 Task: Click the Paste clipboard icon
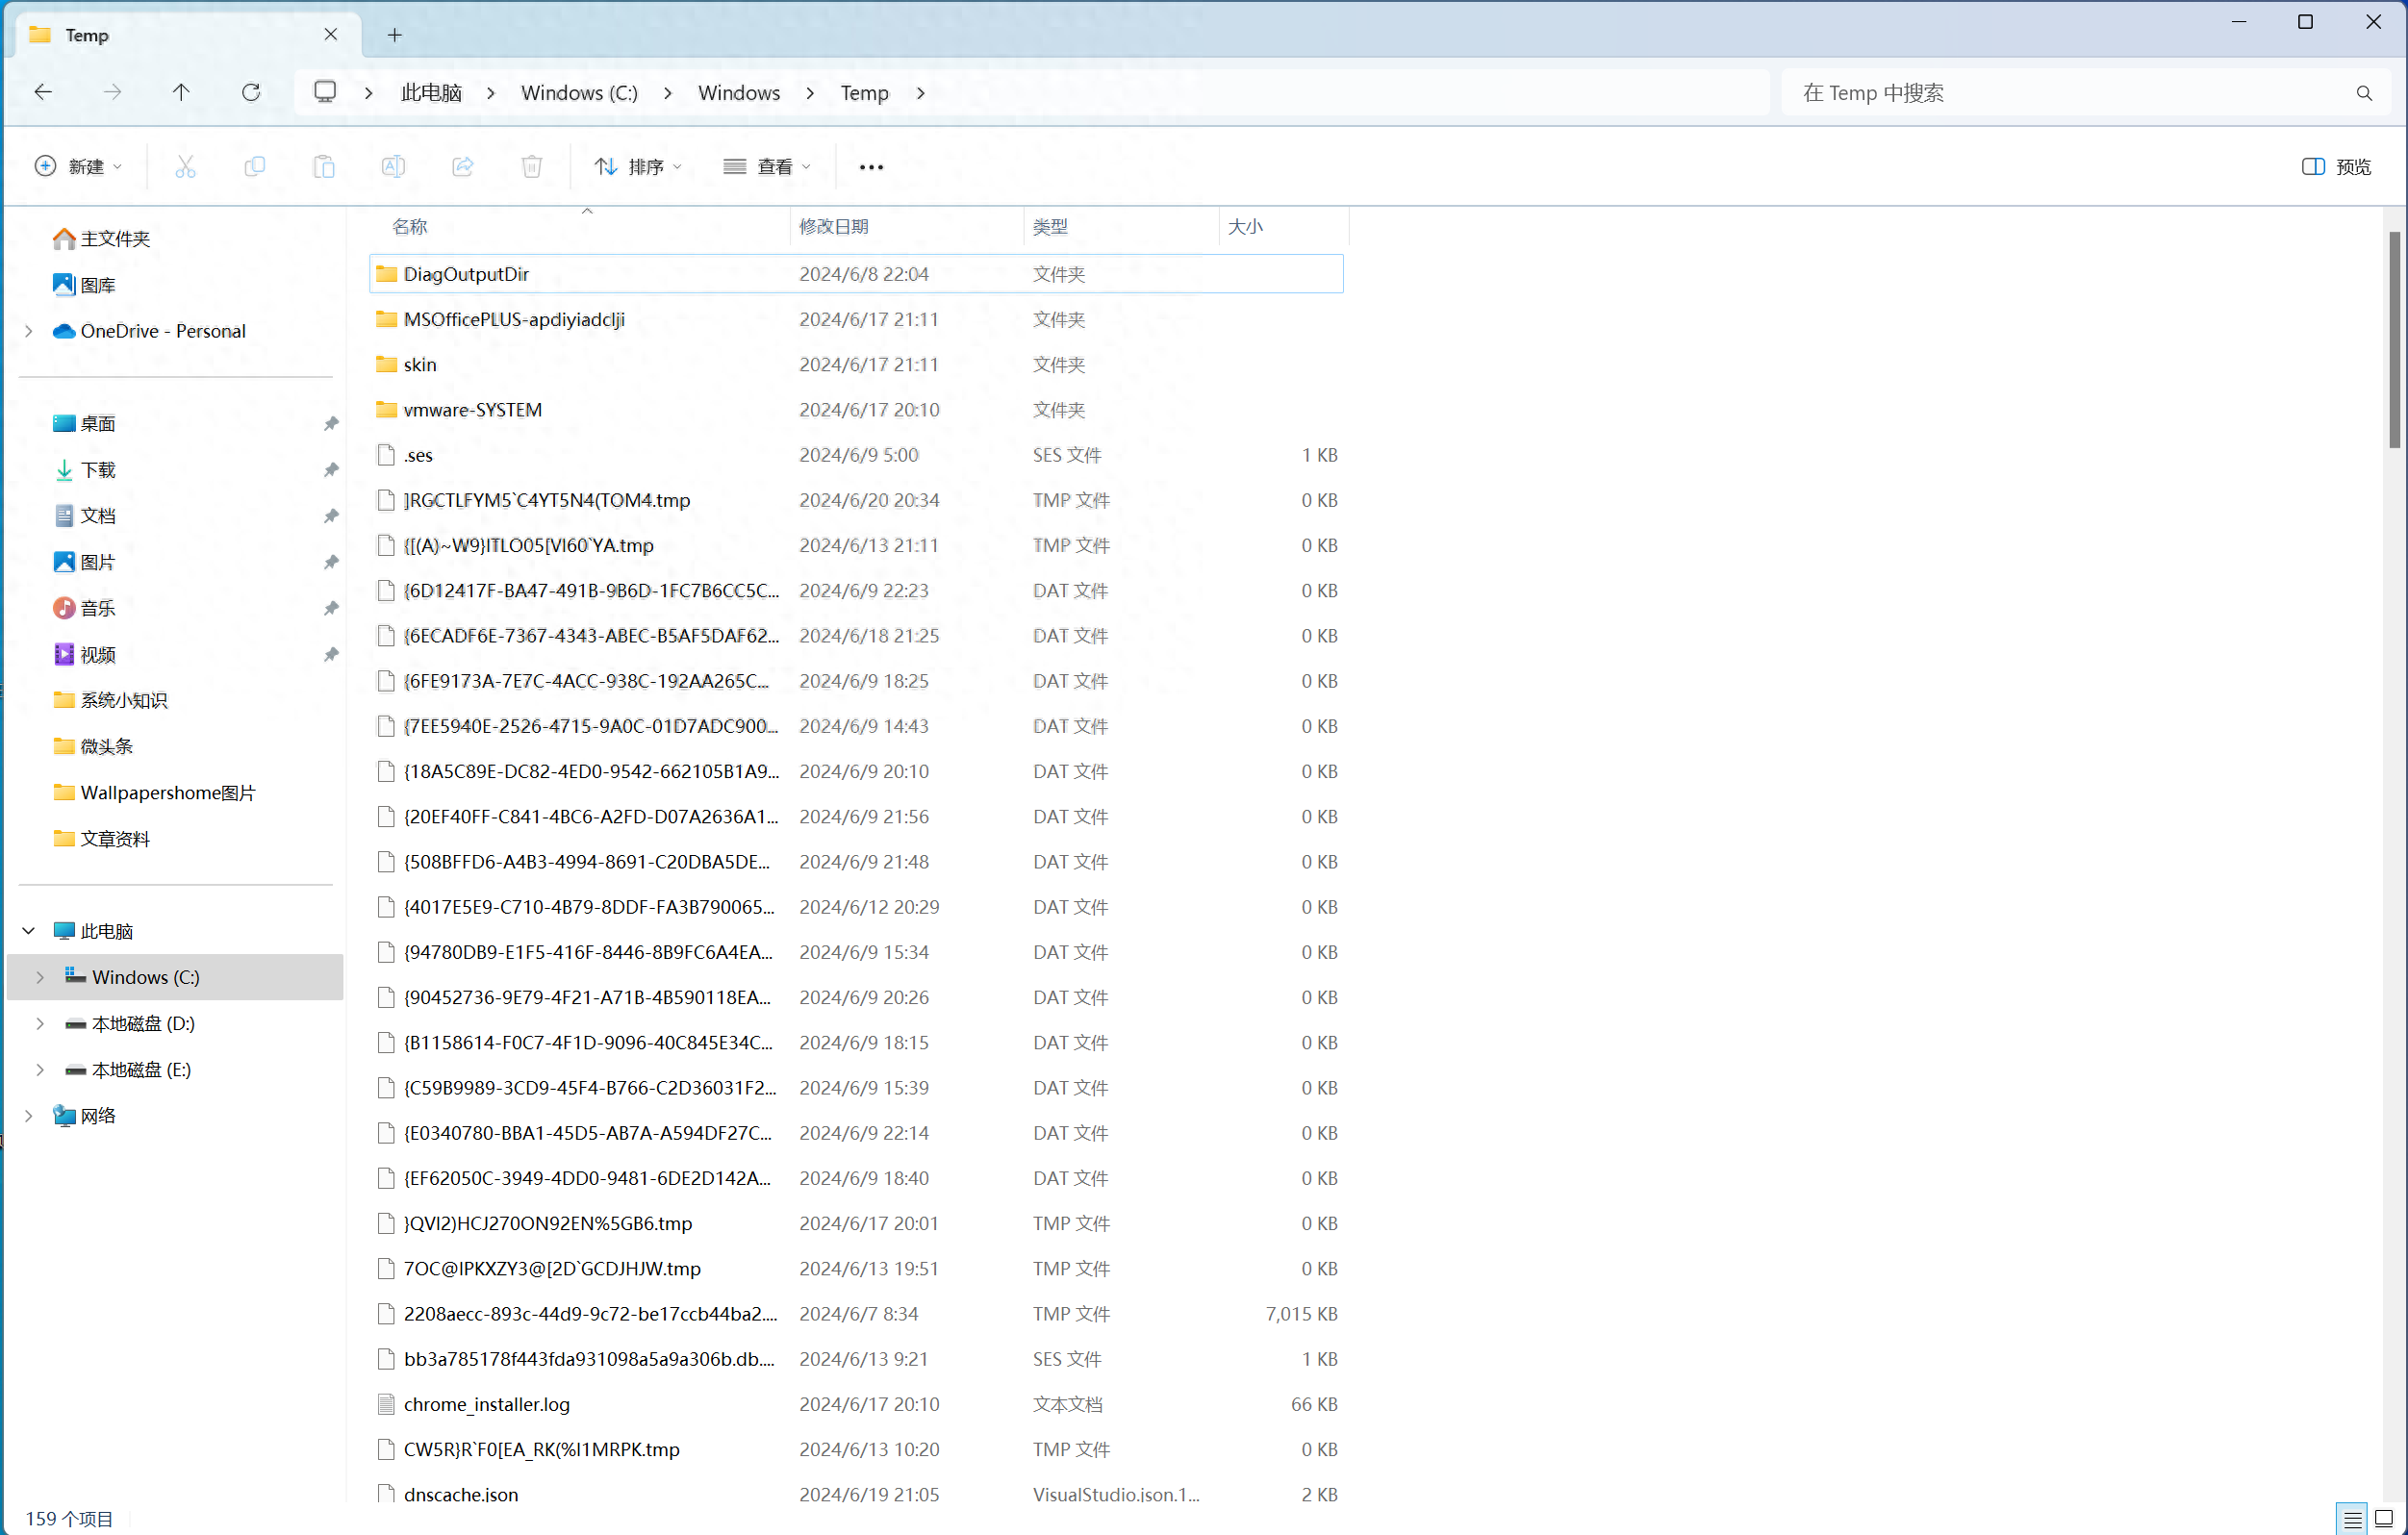pyautogui.click(x=323, y=166)
